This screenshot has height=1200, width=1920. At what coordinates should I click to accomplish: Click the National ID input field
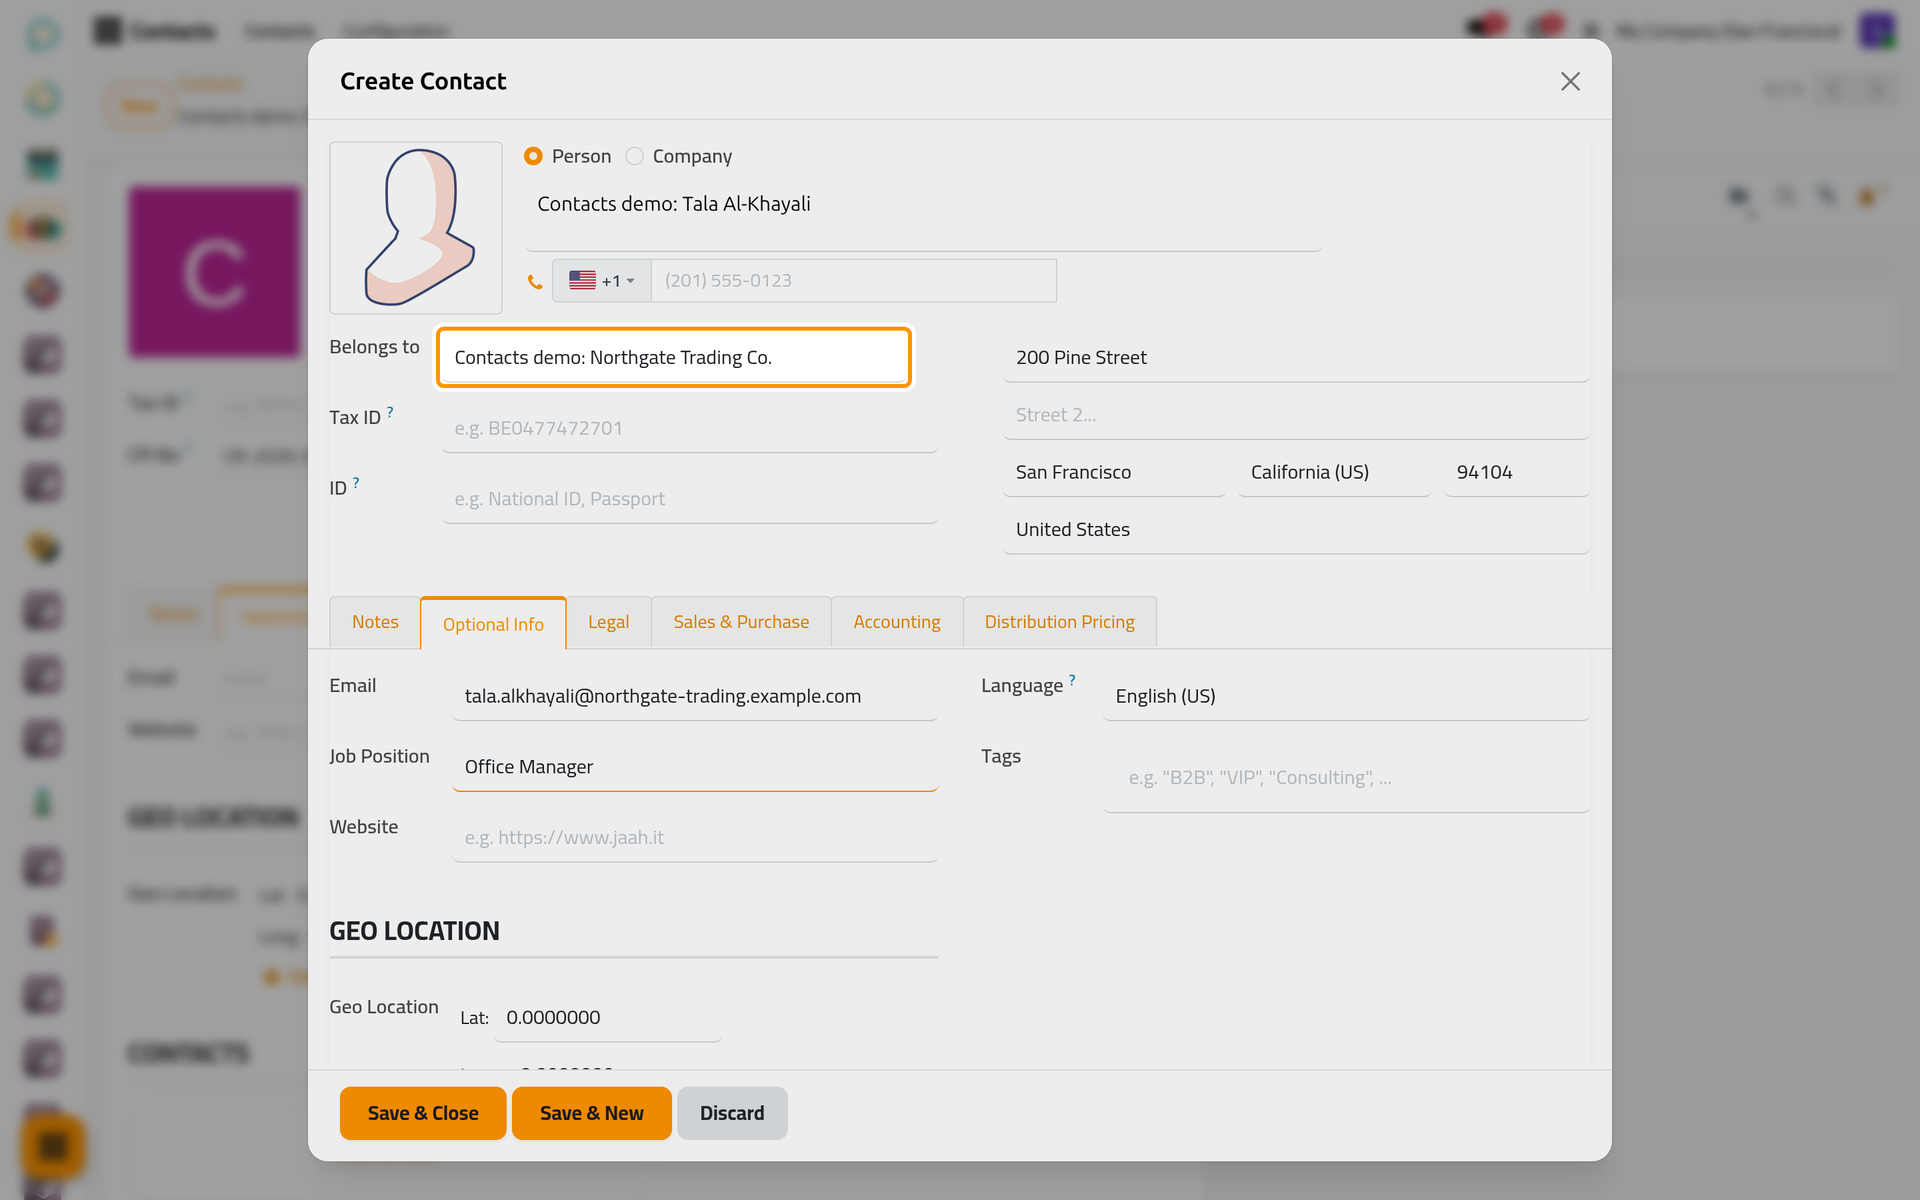click(690, 499)
